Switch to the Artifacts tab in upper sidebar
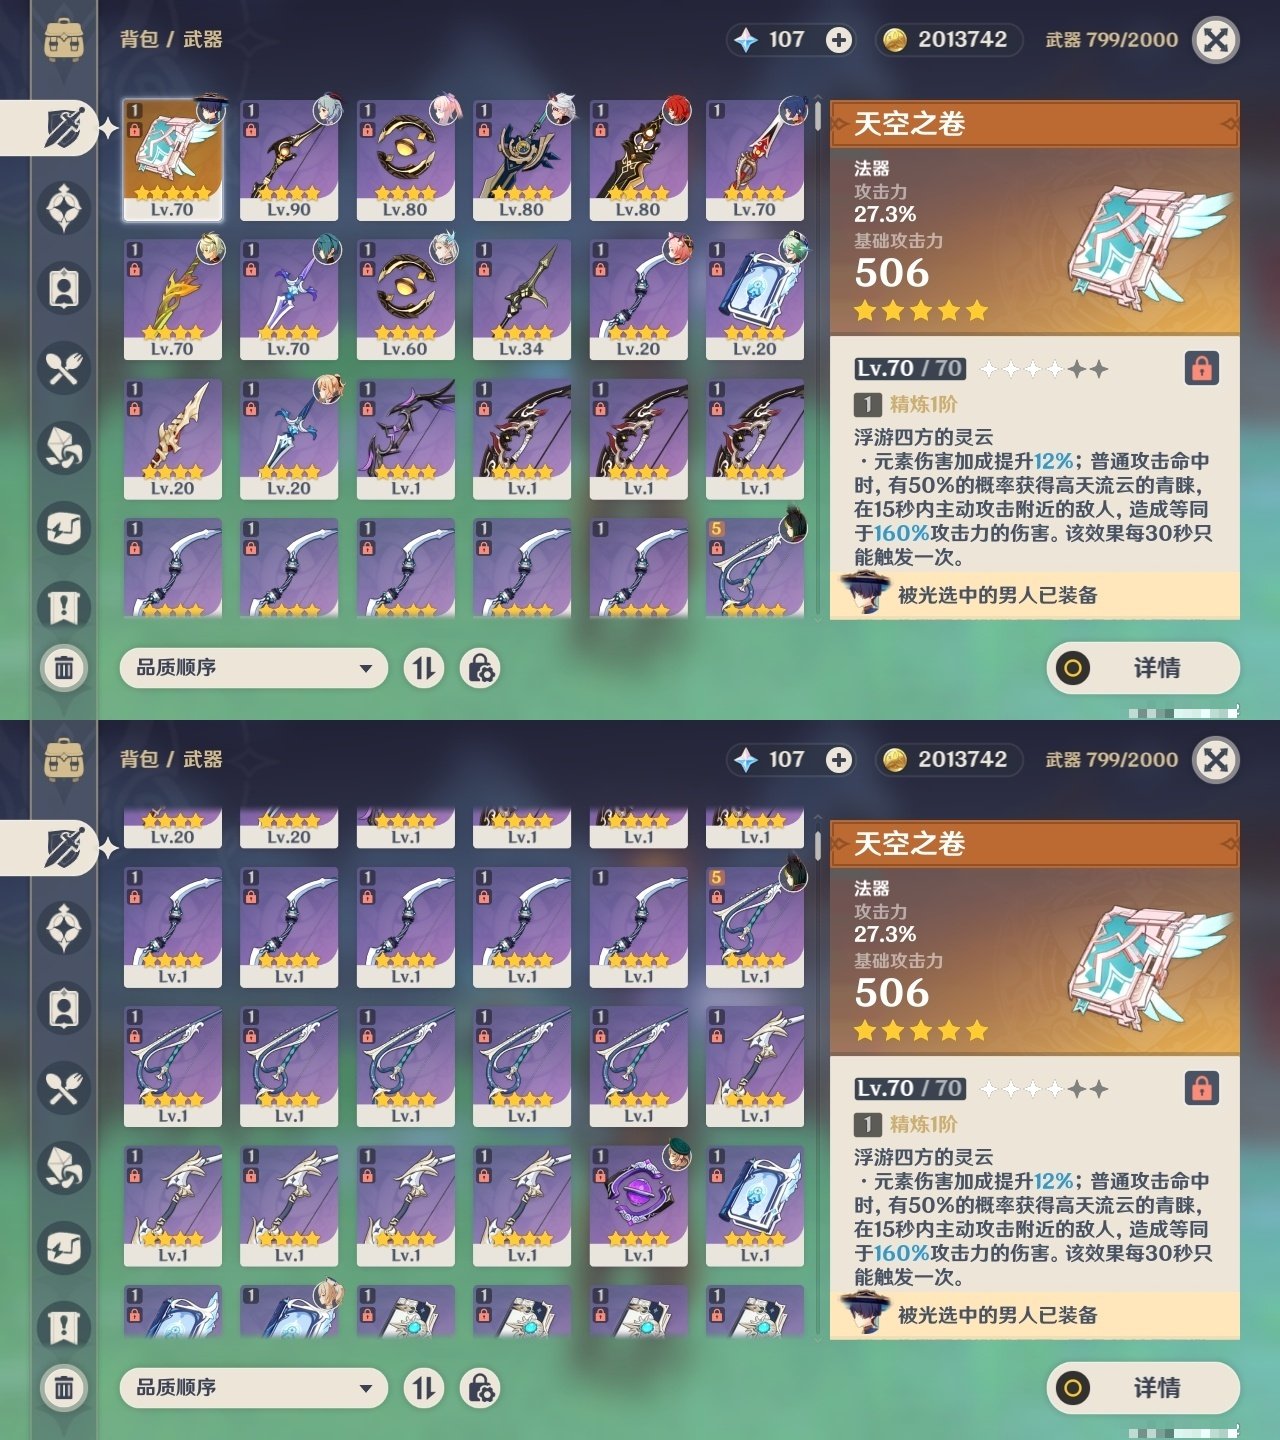1280x1440 pixels. (x=64, y=208)
